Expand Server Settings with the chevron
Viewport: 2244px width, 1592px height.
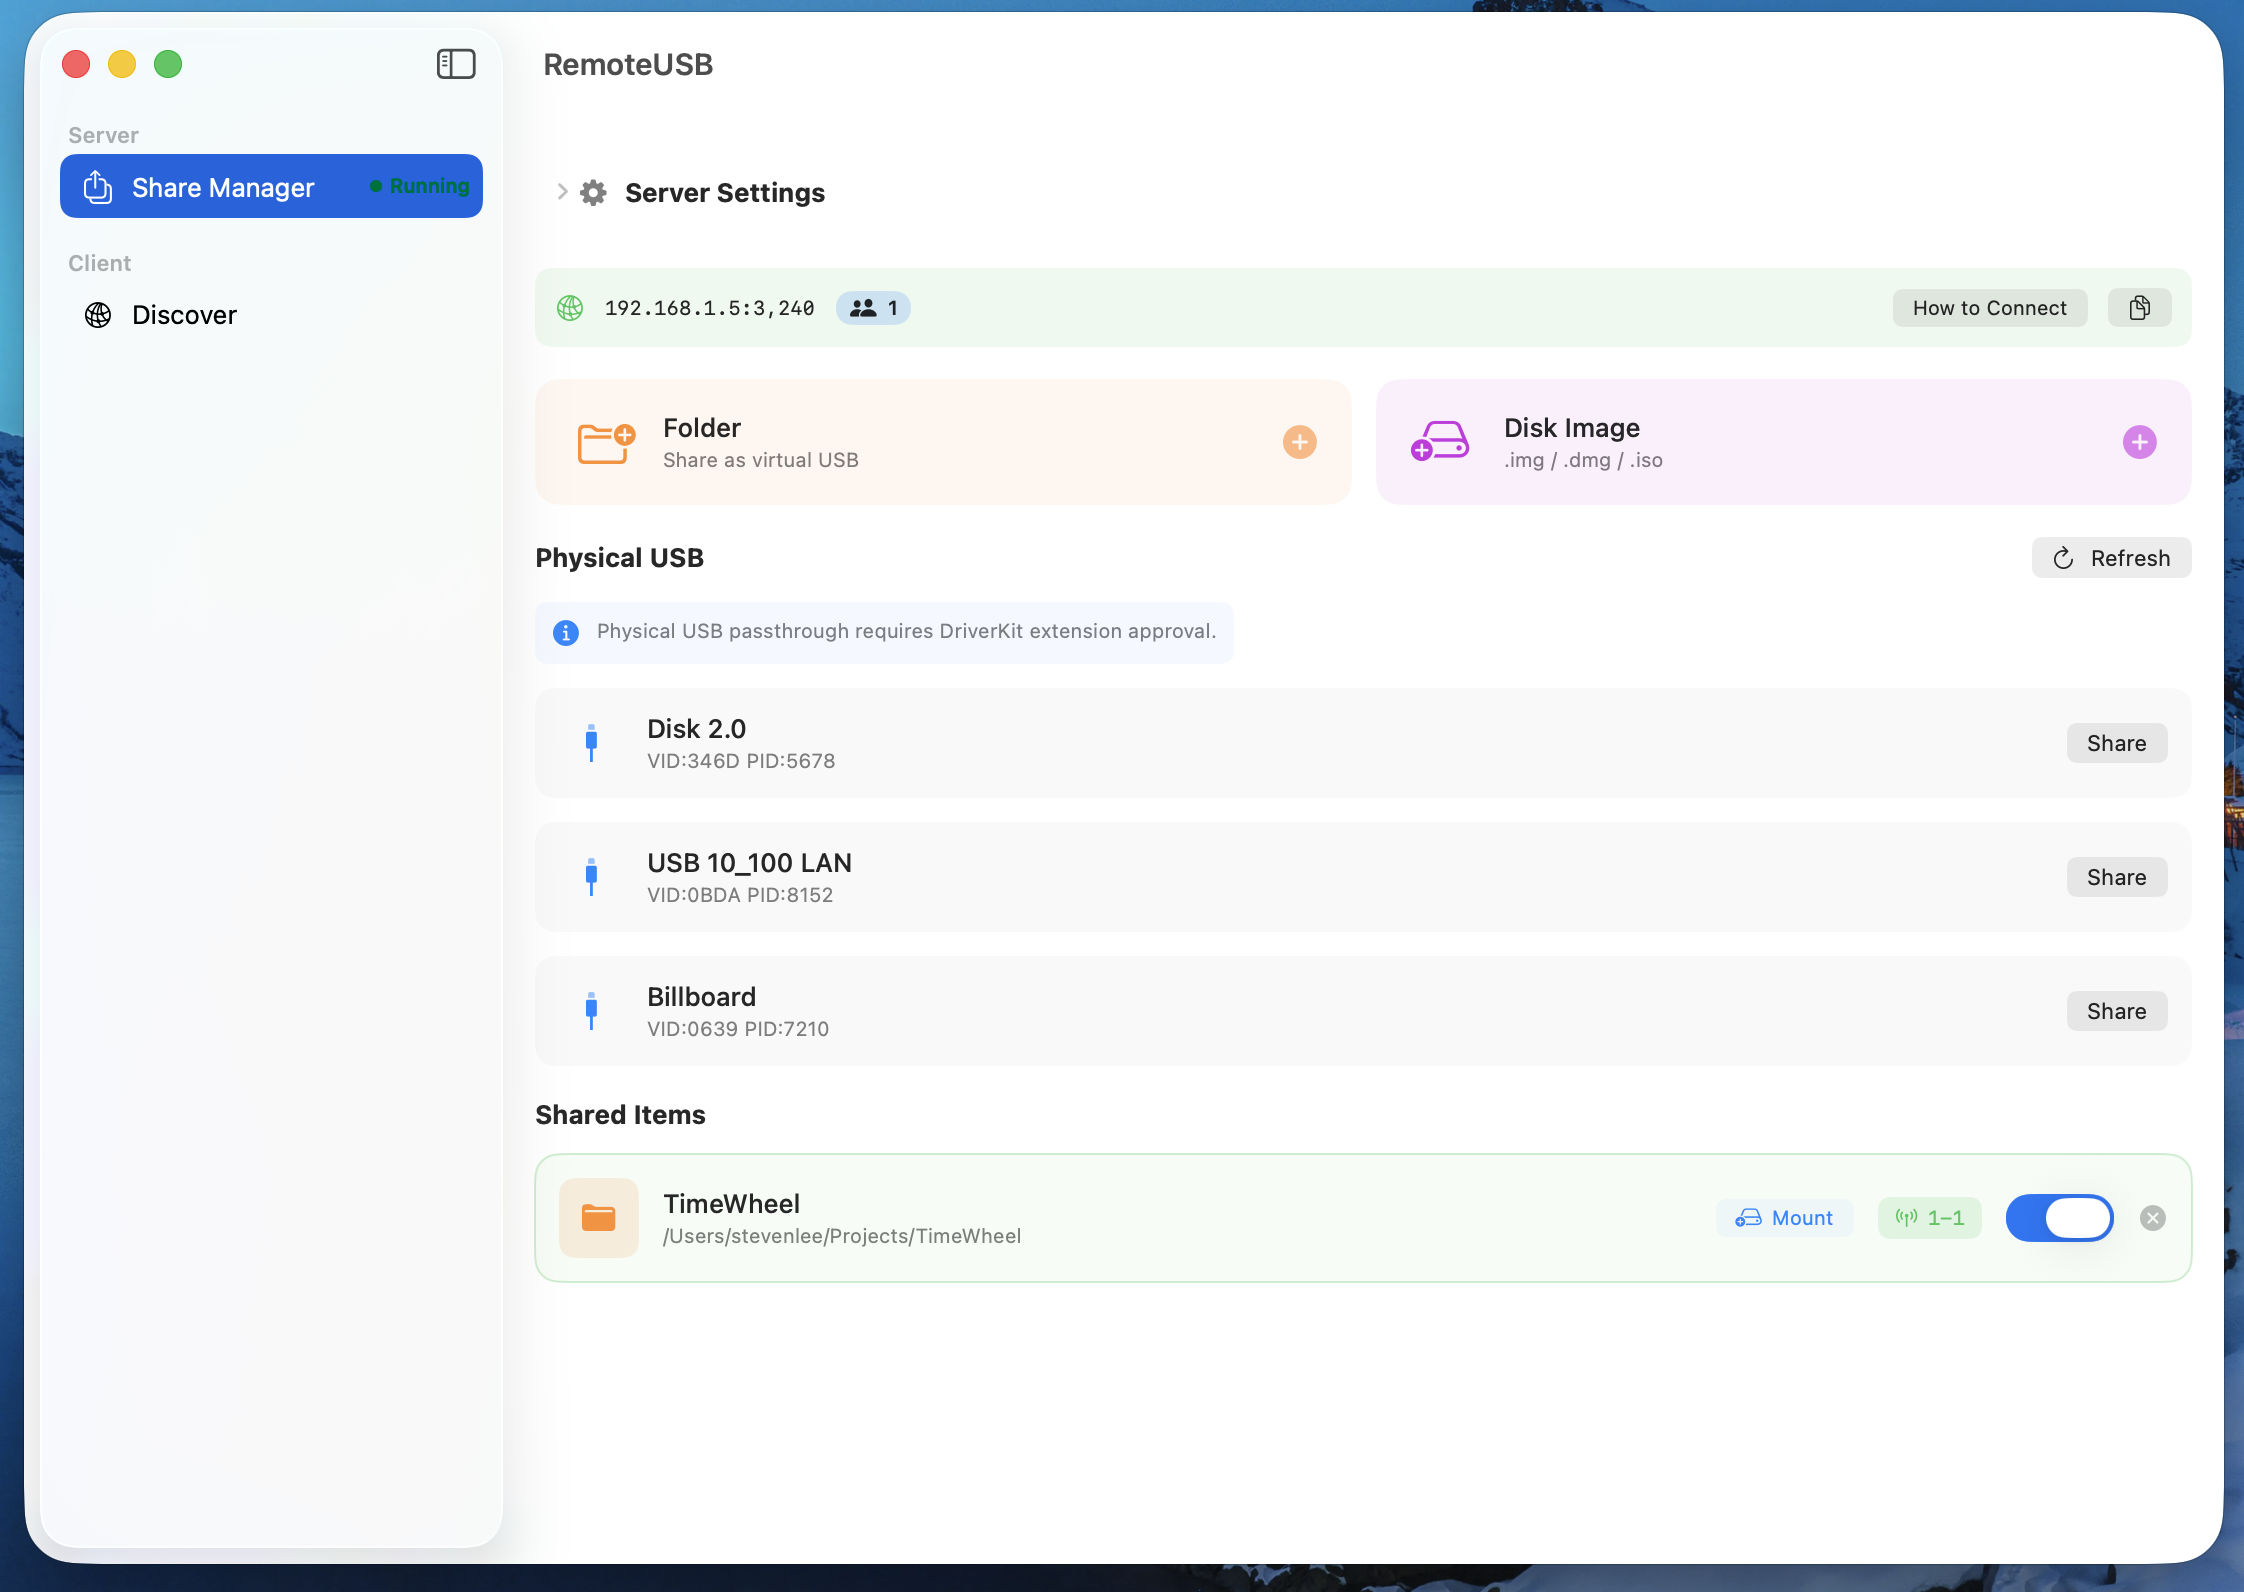[x=562, y=192]
